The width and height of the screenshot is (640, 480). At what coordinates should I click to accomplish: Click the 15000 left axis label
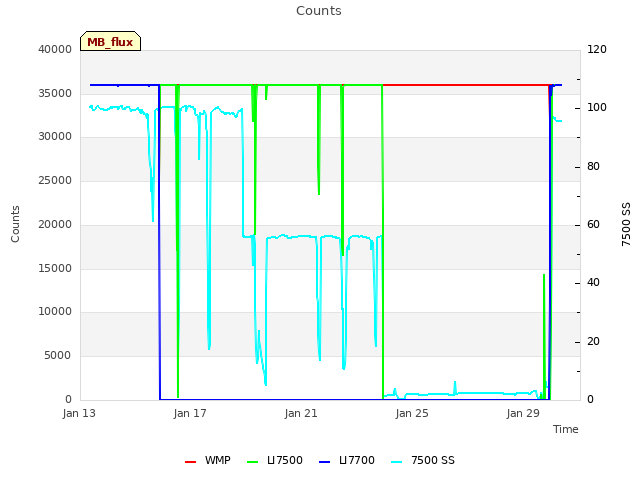[x=55, y=269]
